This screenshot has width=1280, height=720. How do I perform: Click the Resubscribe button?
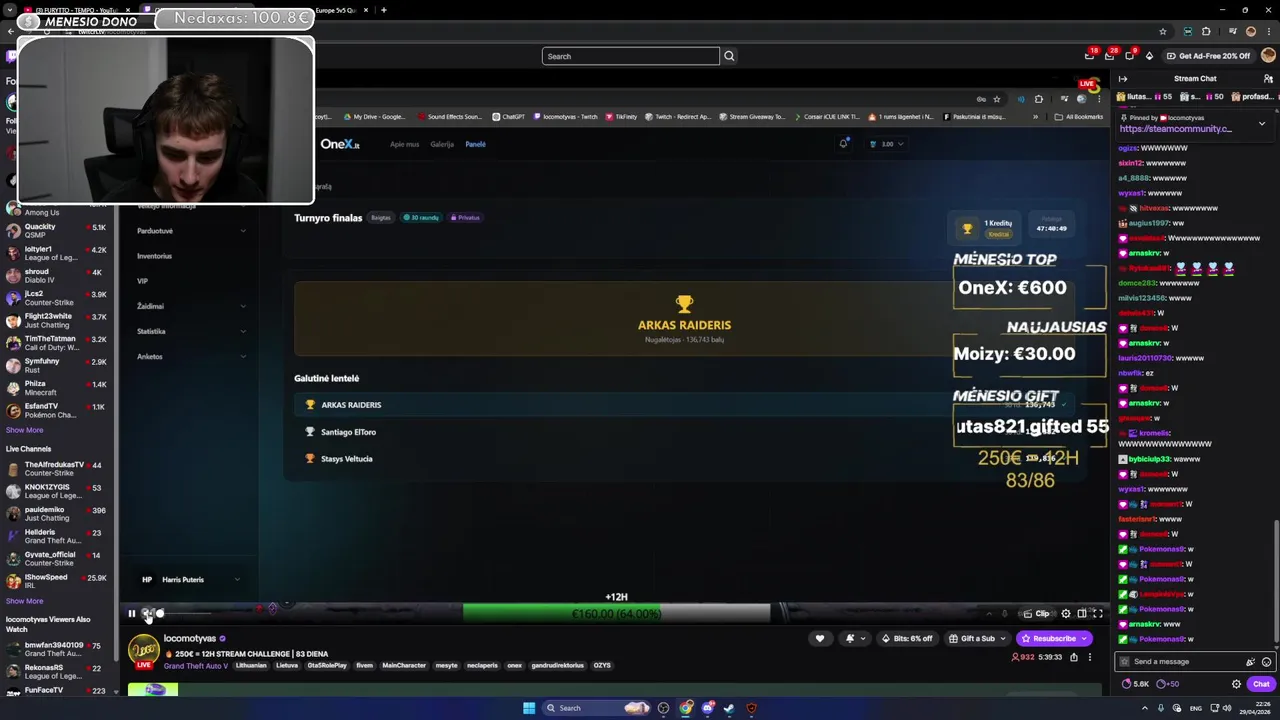tap(1054, 638)
